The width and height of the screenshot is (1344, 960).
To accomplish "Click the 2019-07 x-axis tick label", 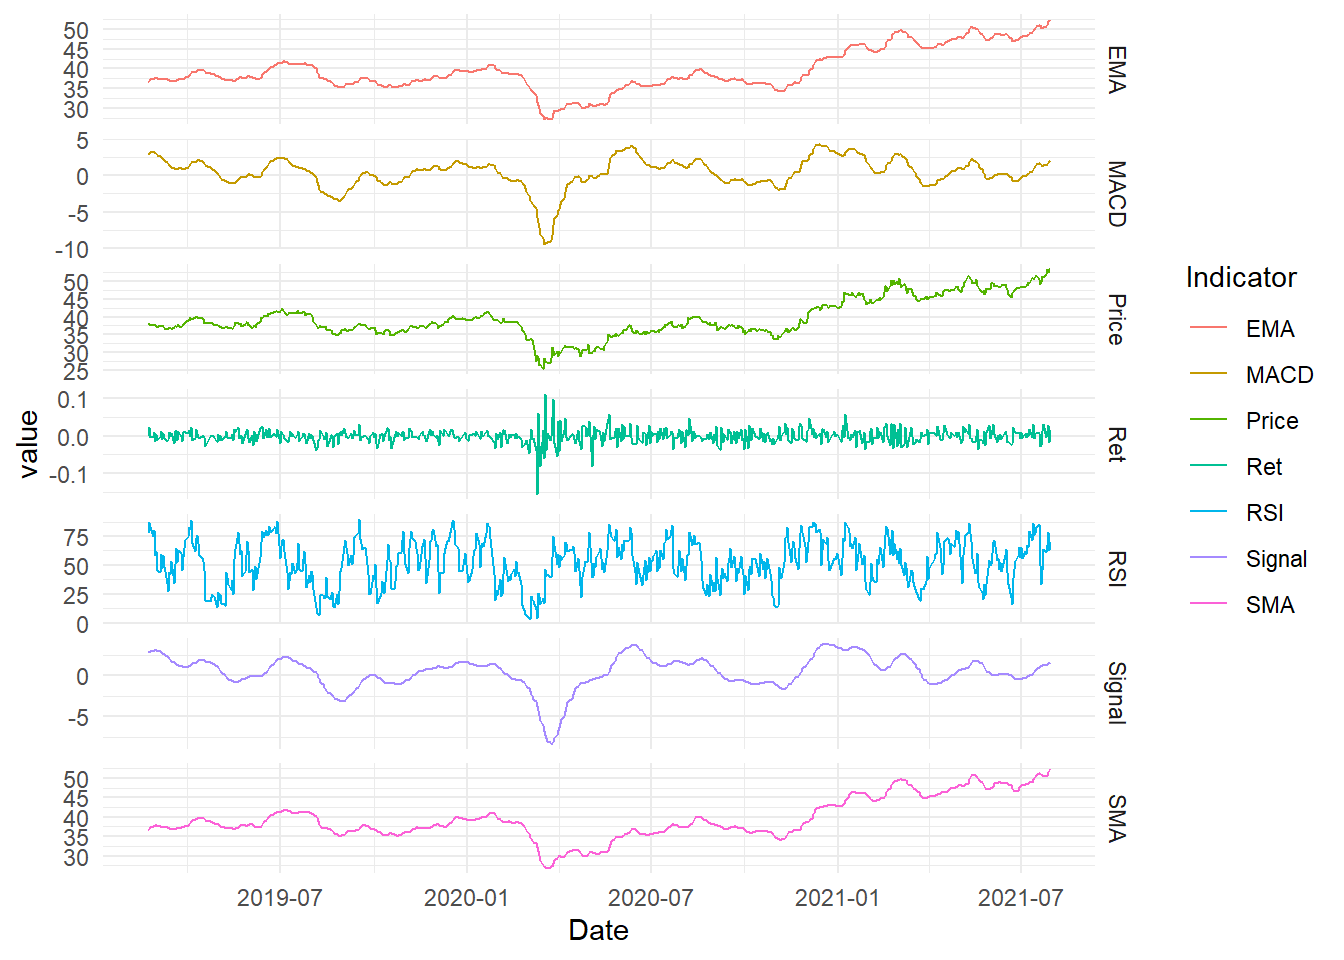I will 280,897.
